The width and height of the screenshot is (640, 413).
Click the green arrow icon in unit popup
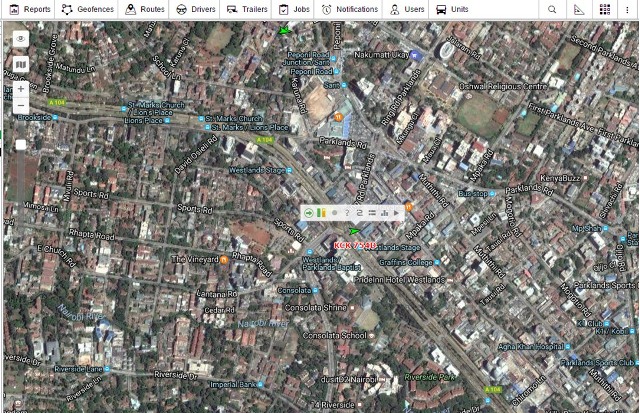coord(309,213)
